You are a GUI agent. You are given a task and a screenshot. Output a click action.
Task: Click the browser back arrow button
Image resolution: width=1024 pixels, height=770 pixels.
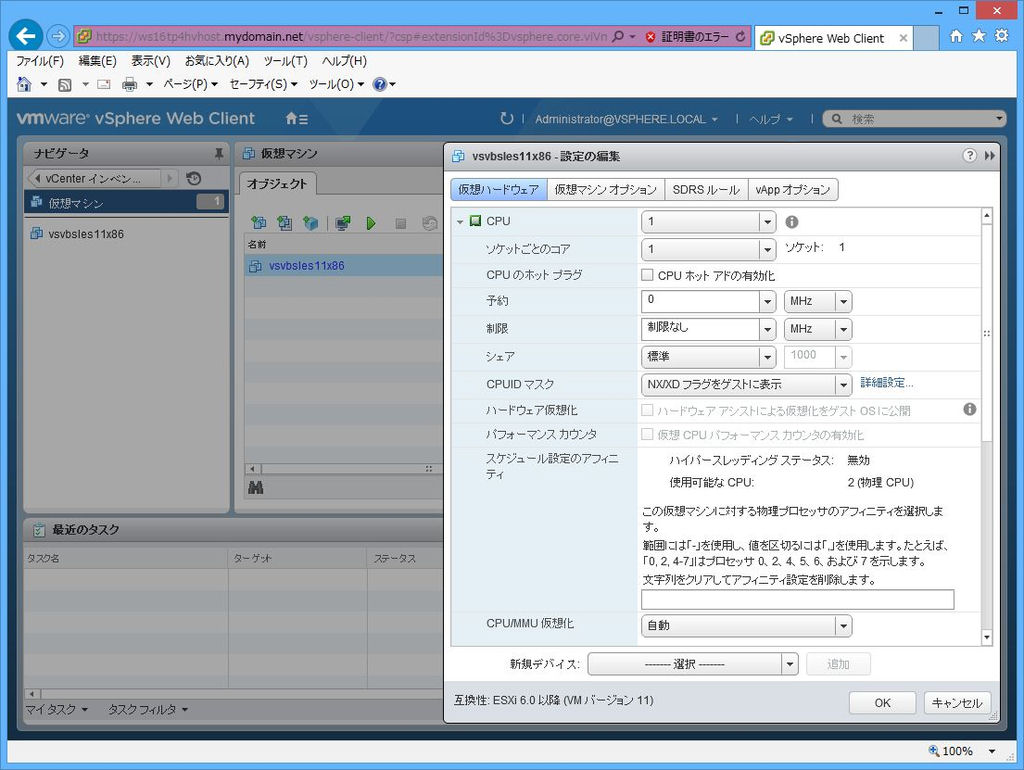tap(26, 35)
